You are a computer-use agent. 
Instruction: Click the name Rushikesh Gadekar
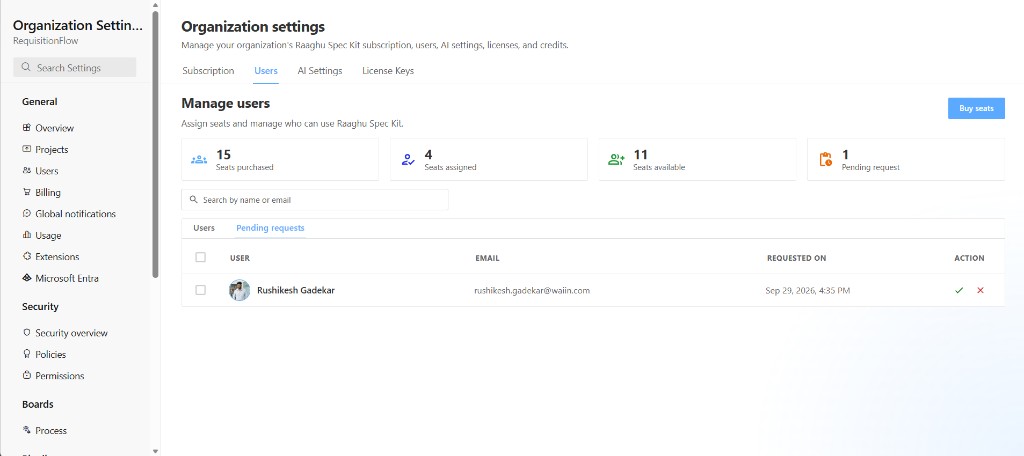[296, 290]
